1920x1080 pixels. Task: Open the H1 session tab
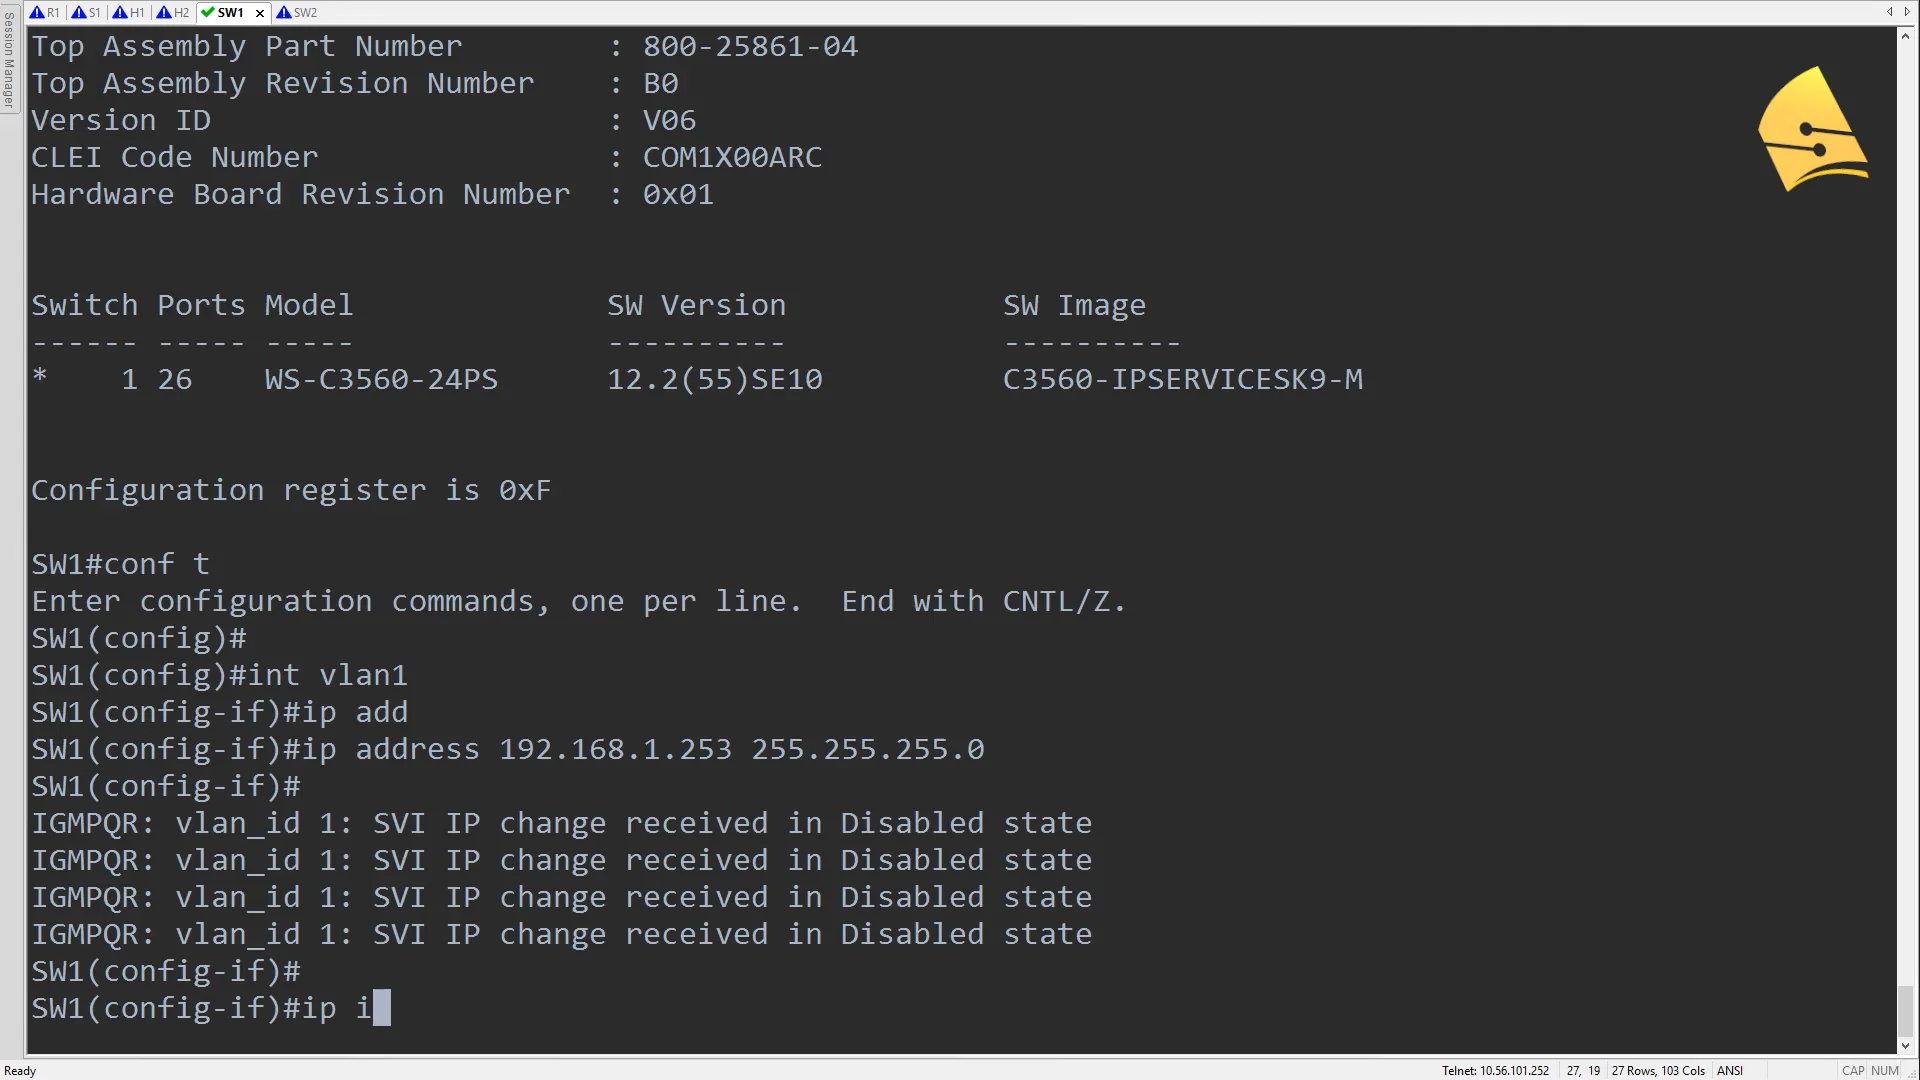pos(130,13)
